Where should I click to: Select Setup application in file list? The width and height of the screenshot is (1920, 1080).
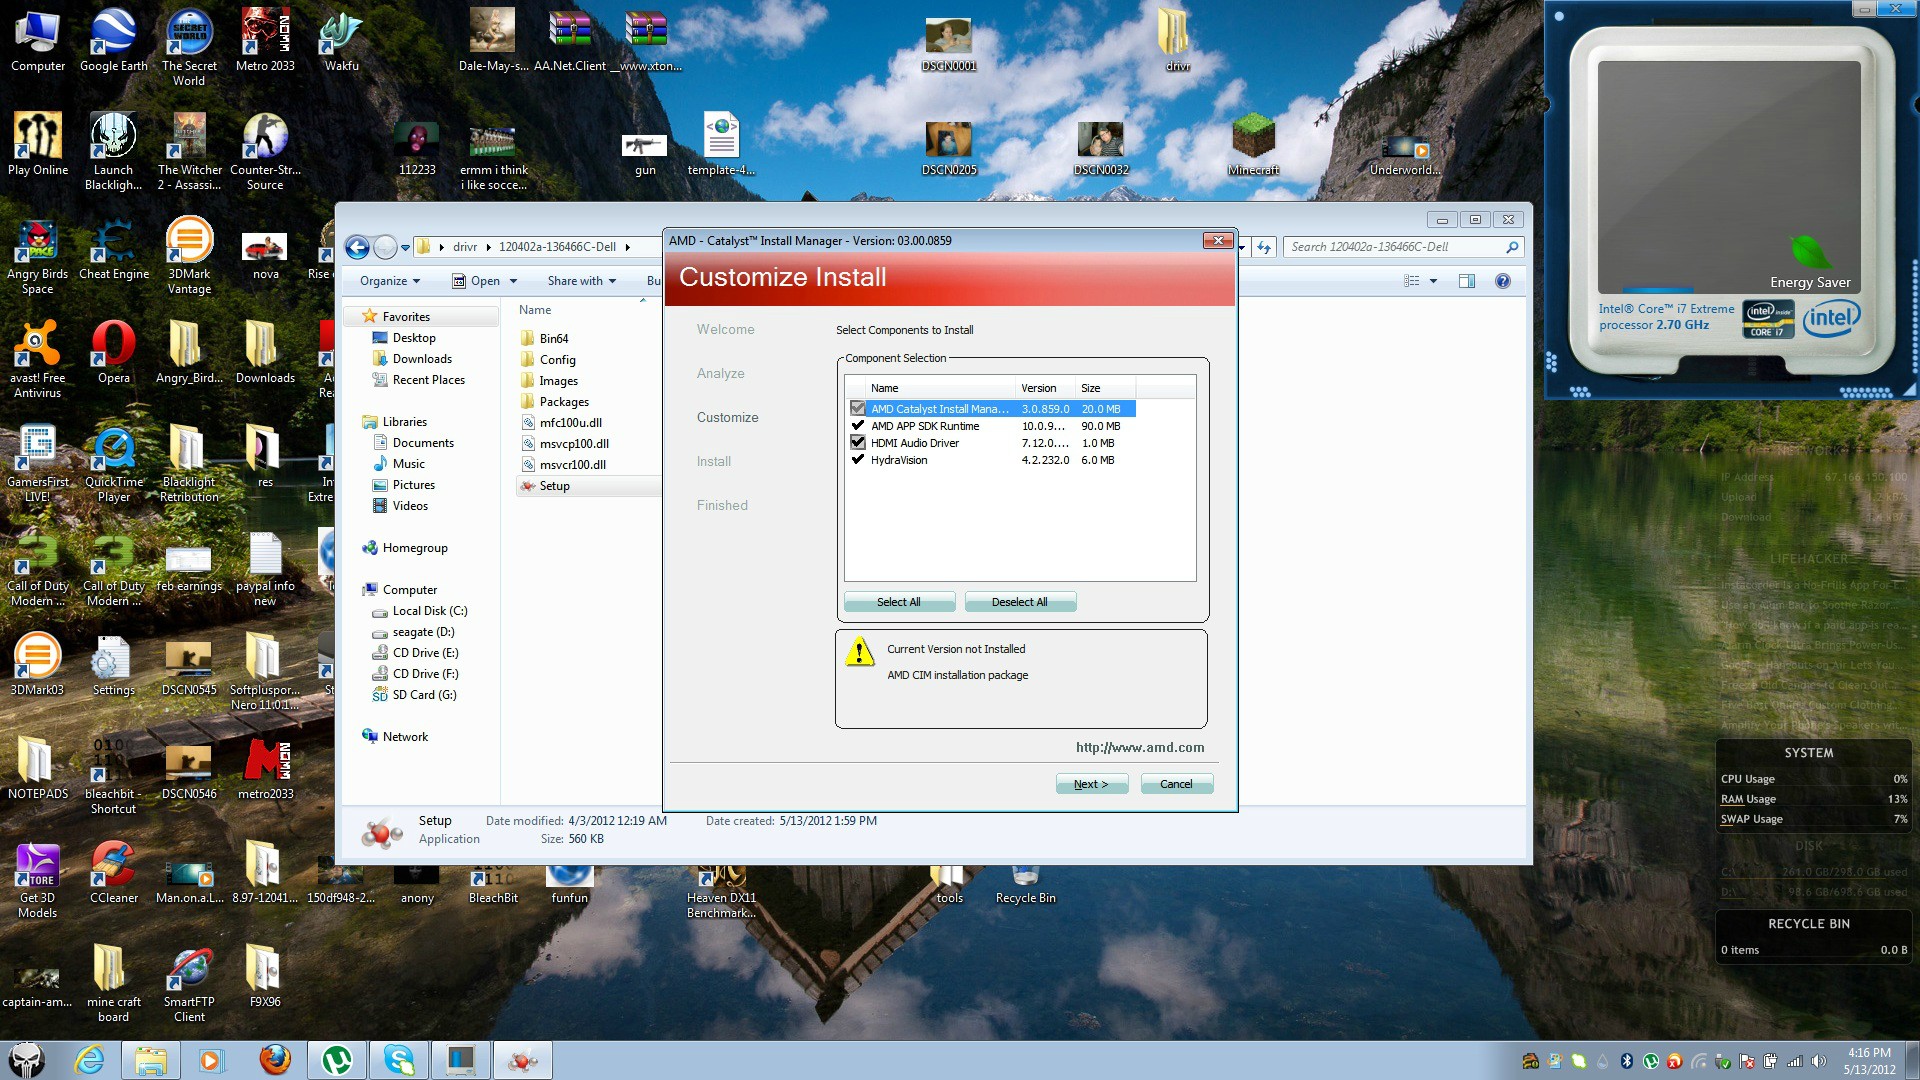click(x=555, y=486)
